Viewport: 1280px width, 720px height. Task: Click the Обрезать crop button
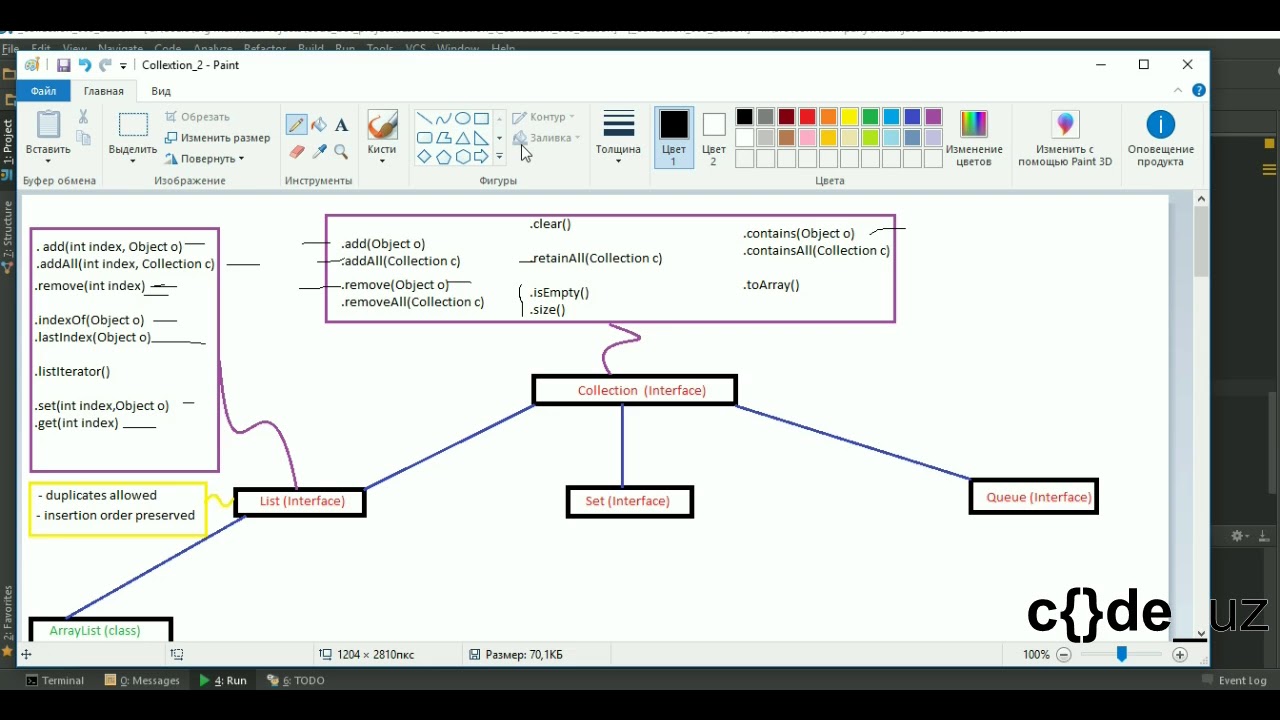click(x=197, y=117)
